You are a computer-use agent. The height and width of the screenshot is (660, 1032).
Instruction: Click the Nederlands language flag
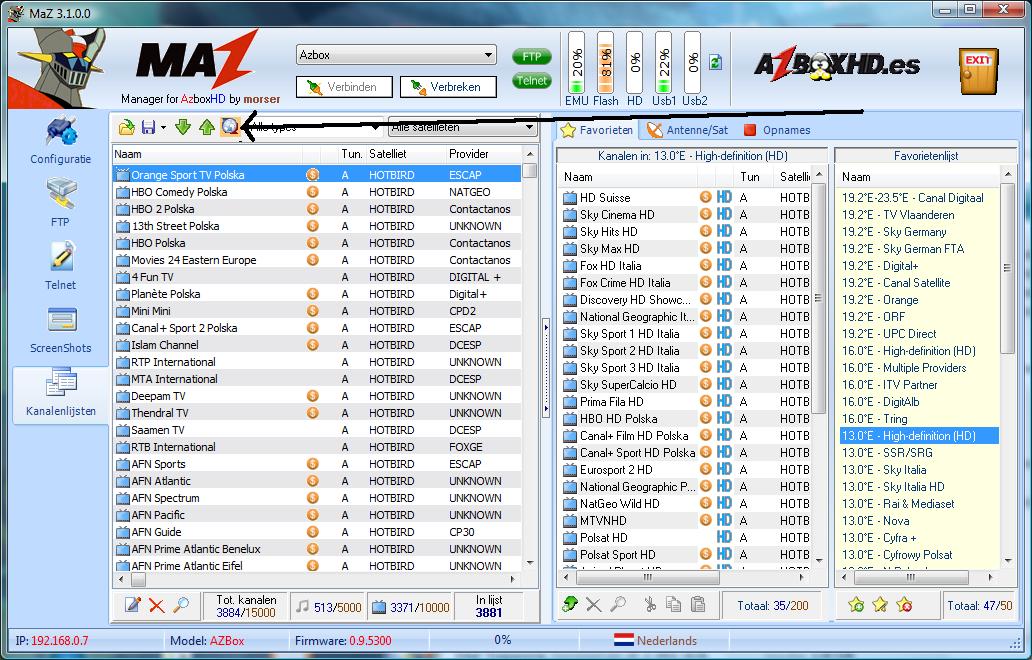tap(623, 640)
